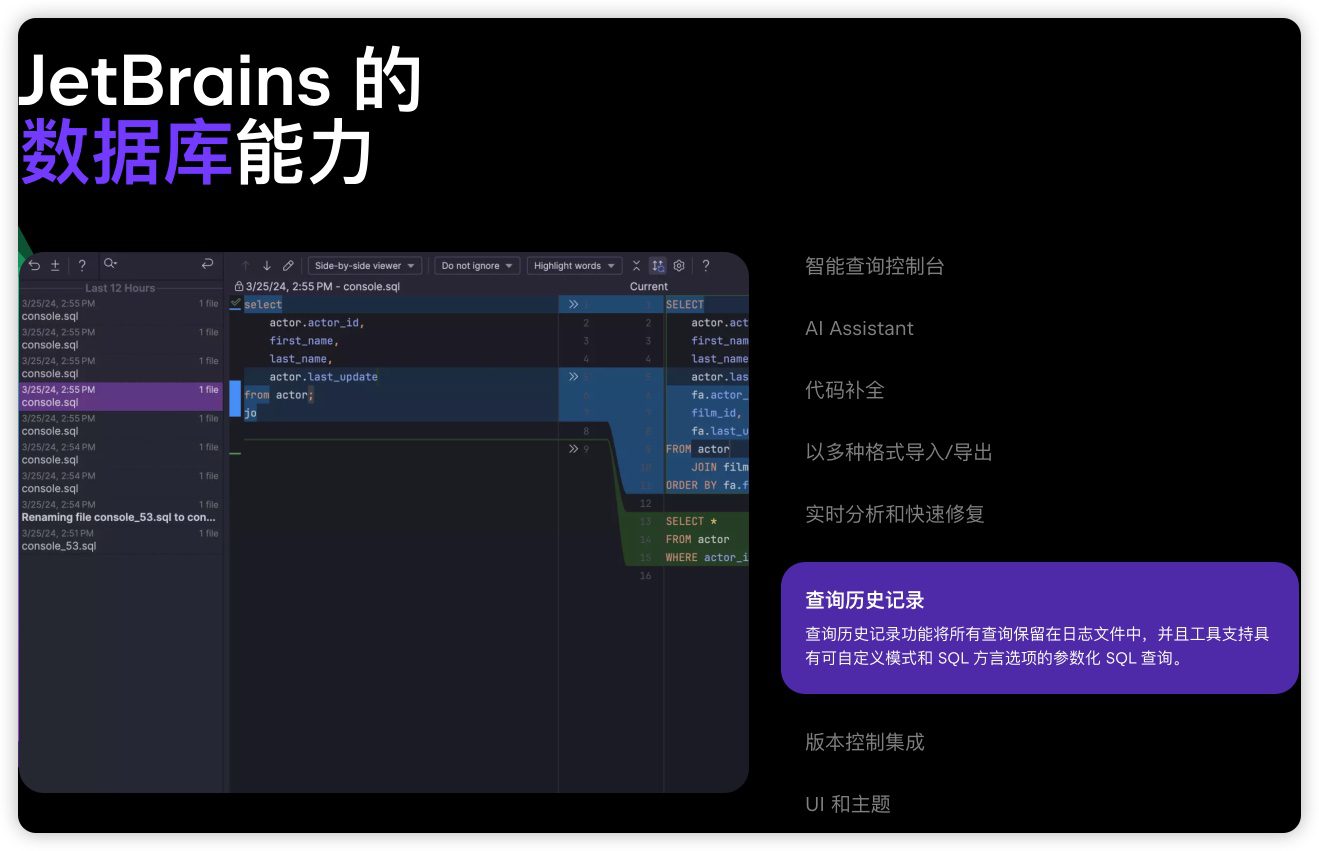Select the highlighted purple console.sql history entry

(x=120, y=396)
